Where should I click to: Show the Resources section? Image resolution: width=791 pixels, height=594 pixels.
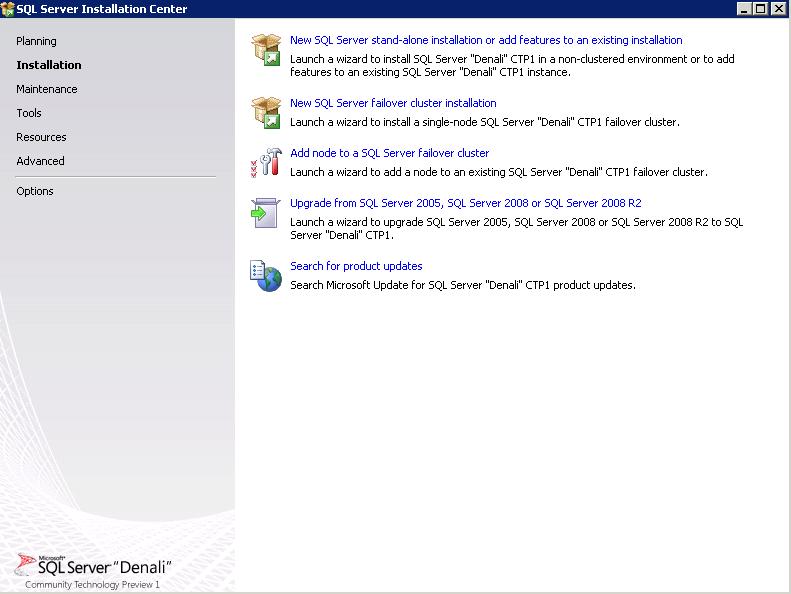coord(41,137)
